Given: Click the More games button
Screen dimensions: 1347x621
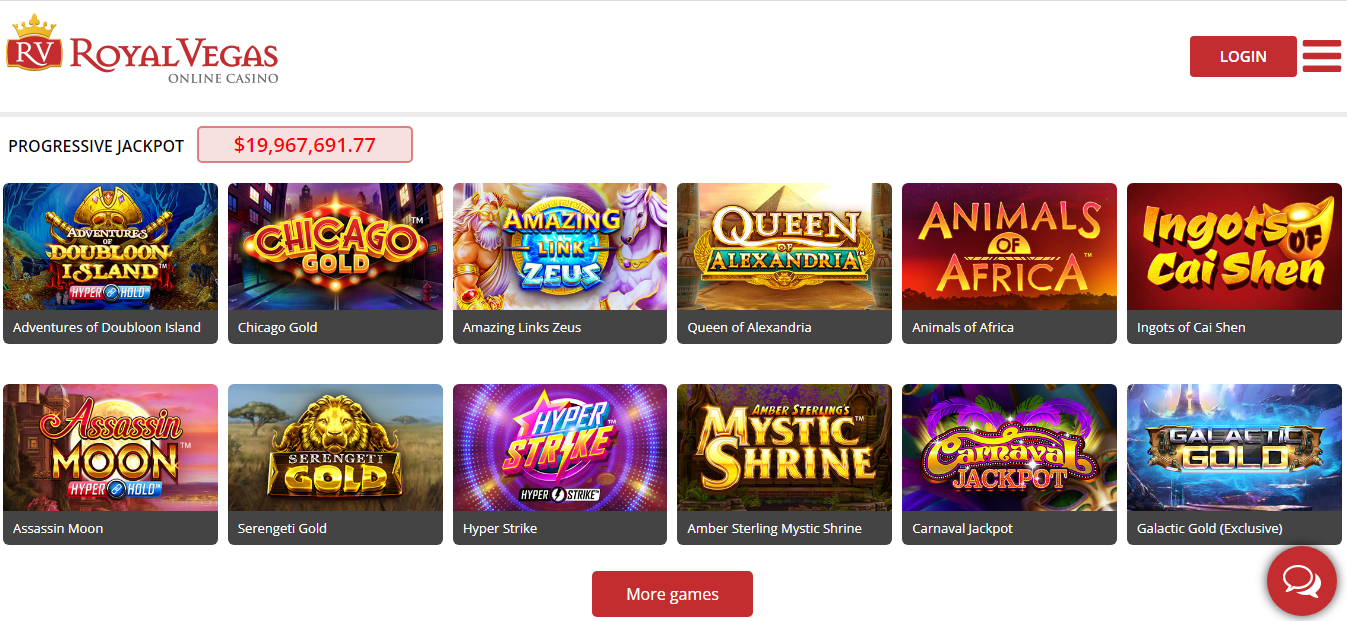Looking at the screenshot, I should 672,594.
